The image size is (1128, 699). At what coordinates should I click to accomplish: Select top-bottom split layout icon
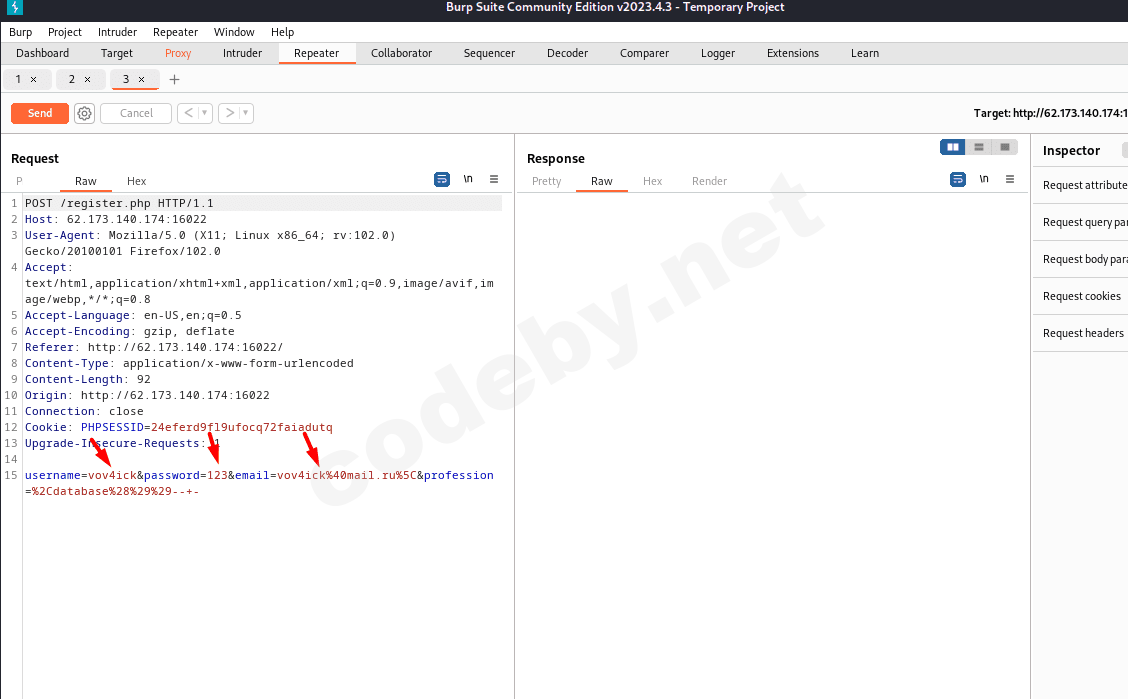(x=978, y=147)
